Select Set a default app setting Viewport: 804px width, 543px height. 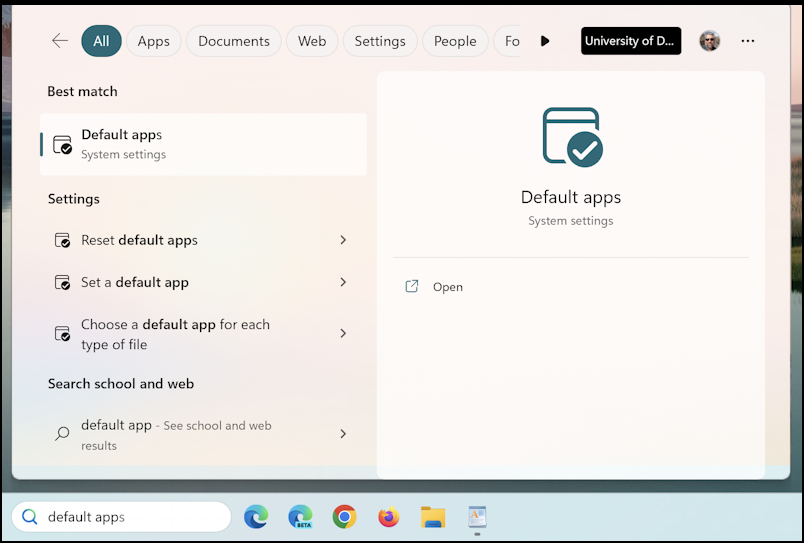pos(204,282)
